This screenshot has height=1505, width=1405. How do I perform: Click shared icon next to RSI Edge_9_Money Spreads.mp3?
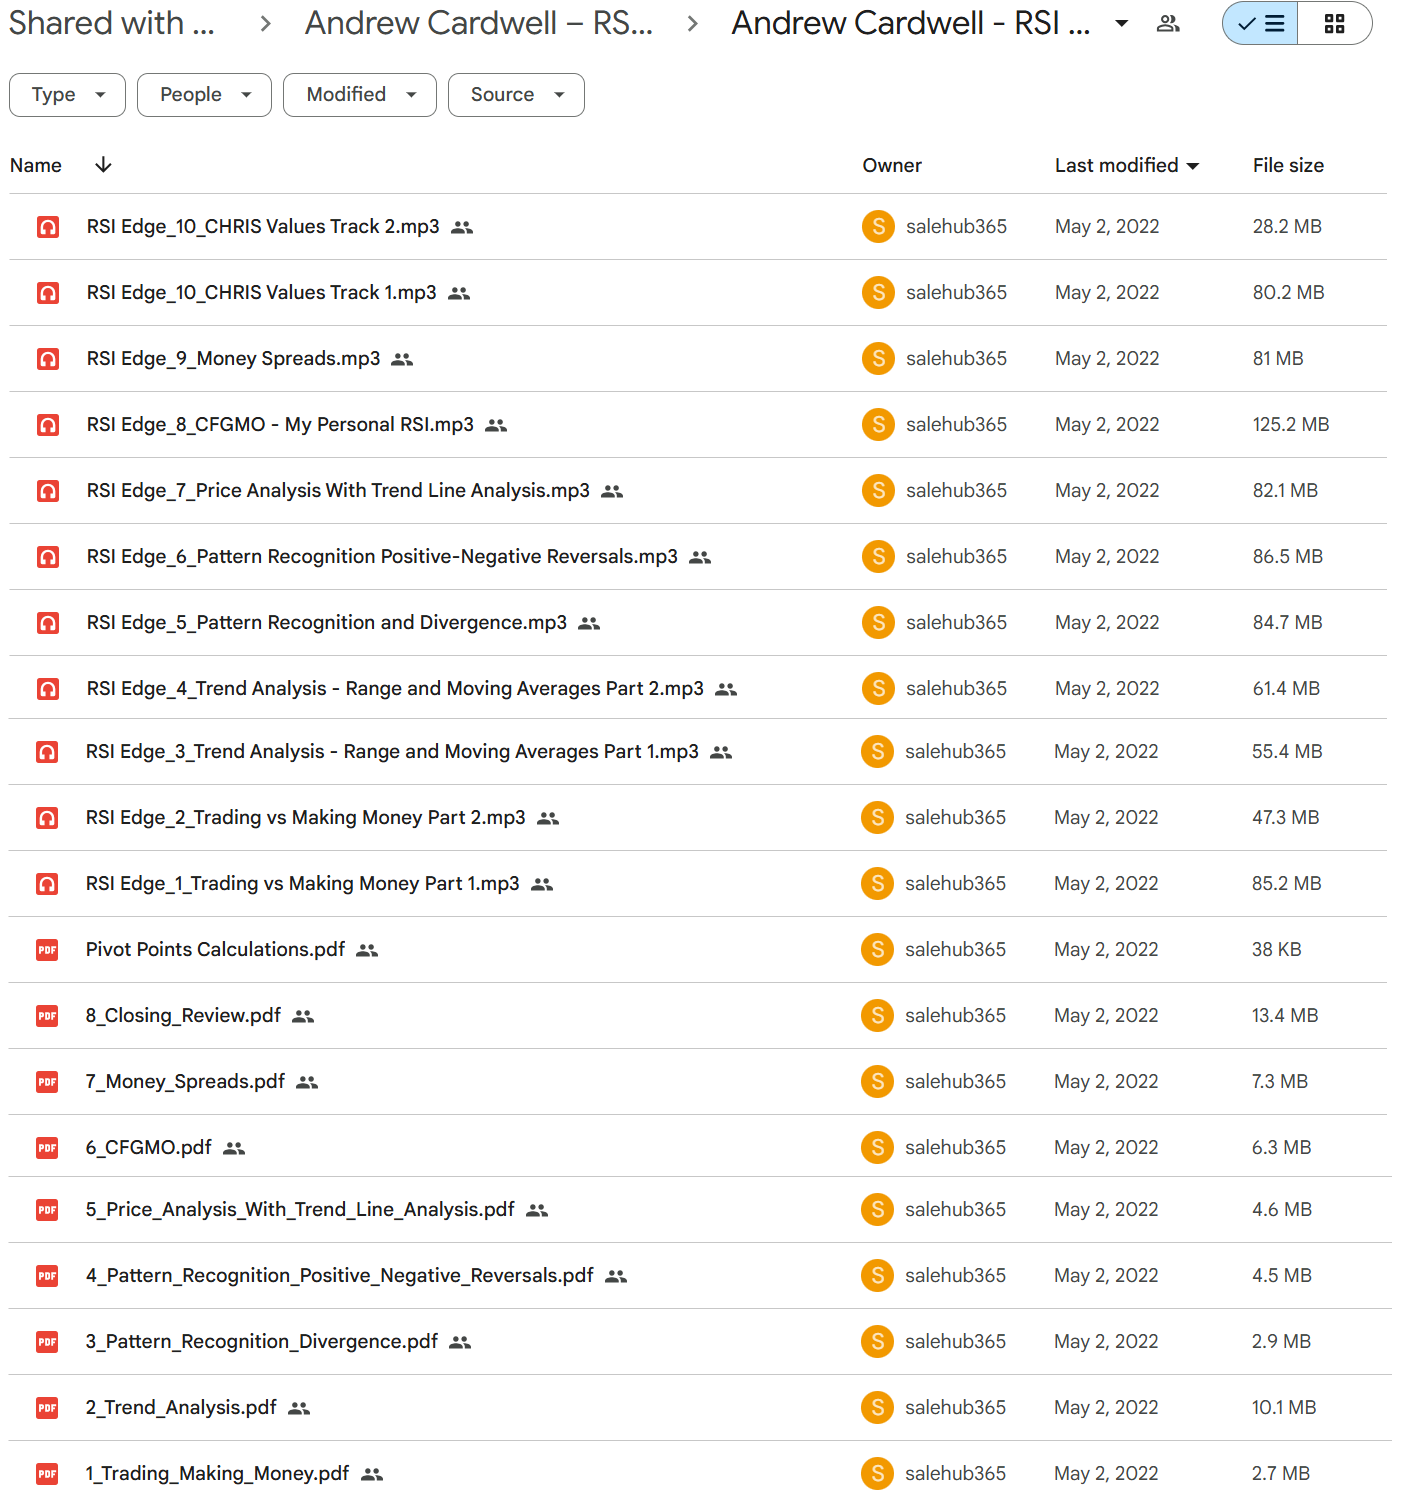[x=402, y=360]
